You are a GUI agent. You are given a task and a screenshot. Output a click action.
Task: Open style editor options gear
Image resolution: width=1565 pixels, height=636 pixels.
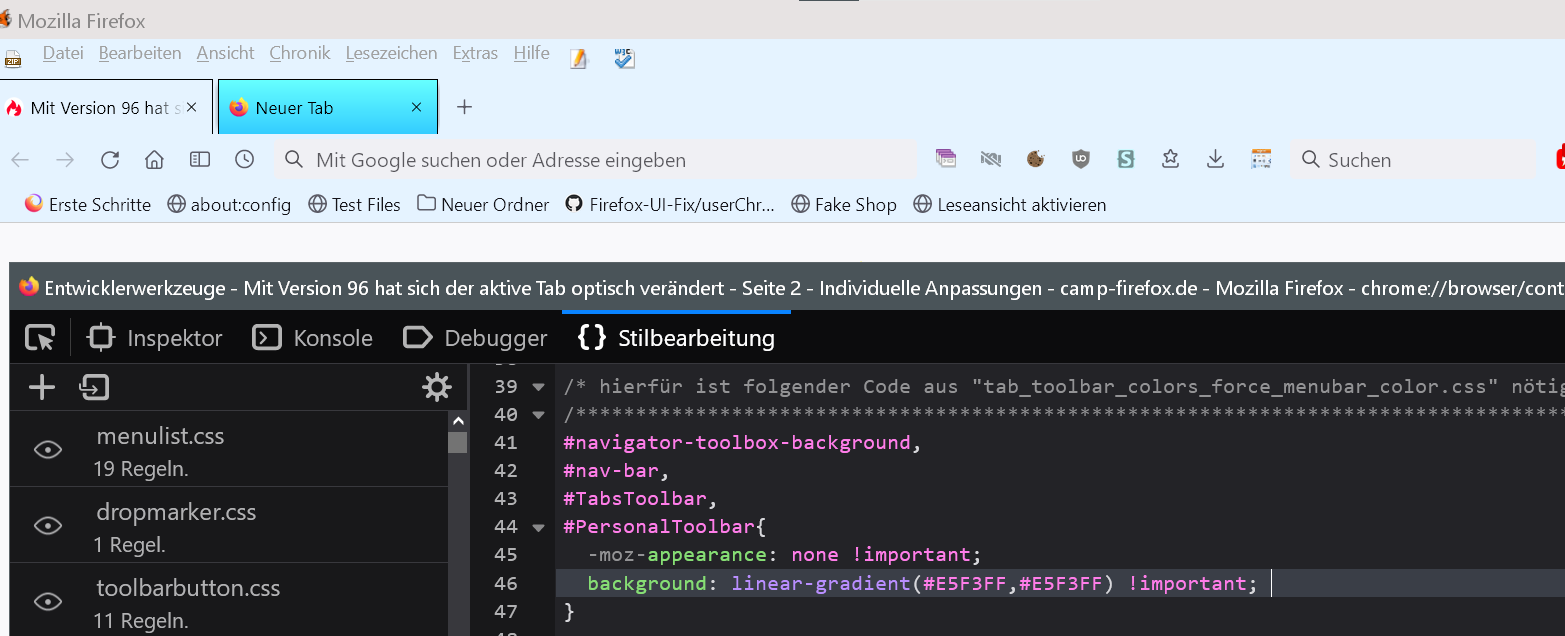pyautogui.click(x=437, y=388)
